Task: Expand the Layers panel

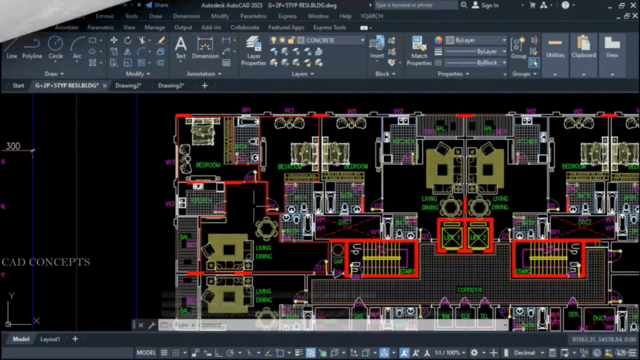Action: click(x=302, y=74)
